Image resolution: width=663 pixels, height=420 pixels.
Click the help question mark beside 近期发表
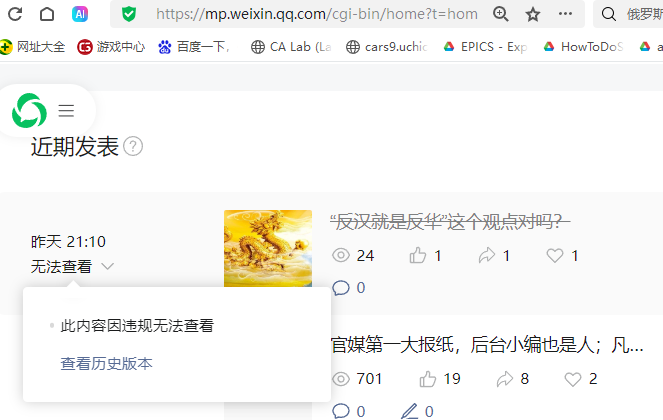[133, 146]
